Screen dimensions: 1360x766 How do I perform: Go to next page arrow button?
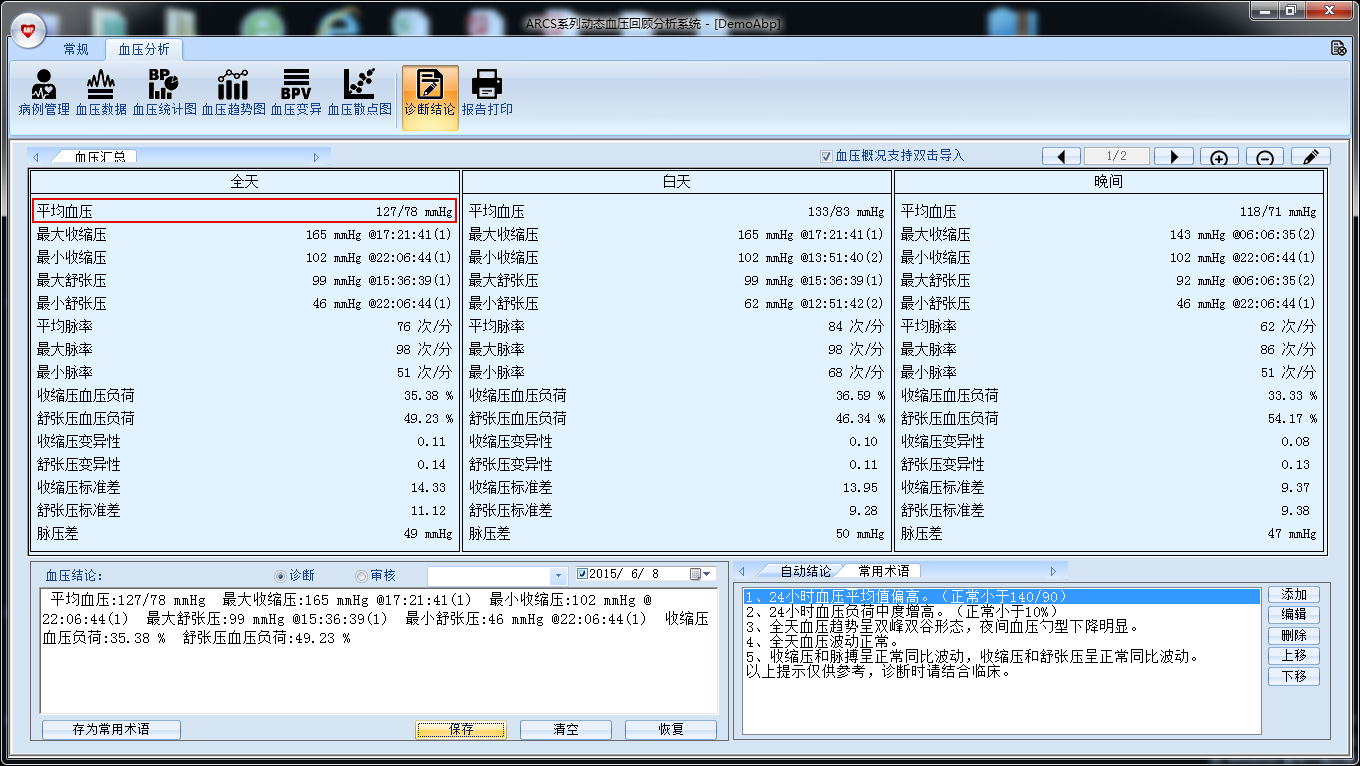point(1174,157)
